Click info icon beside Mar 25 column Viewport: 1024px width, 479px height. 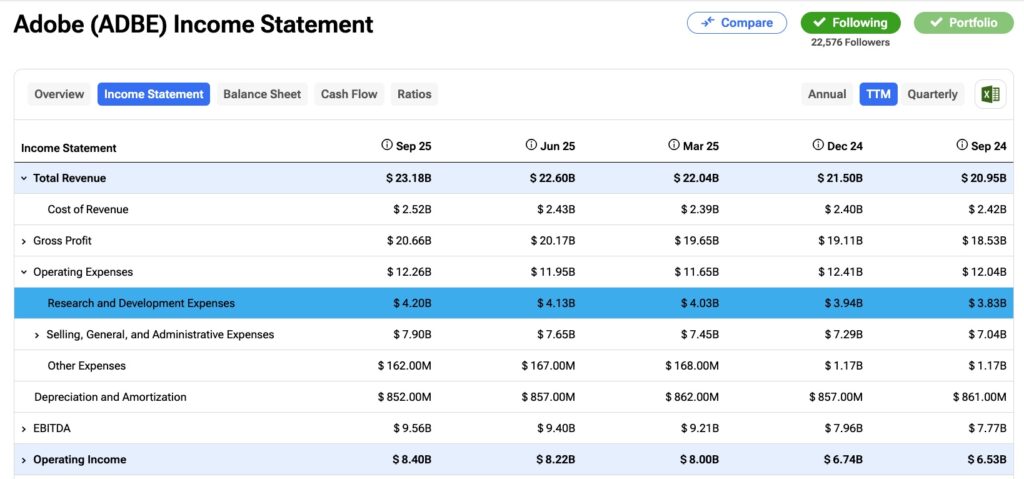point(674,145)
